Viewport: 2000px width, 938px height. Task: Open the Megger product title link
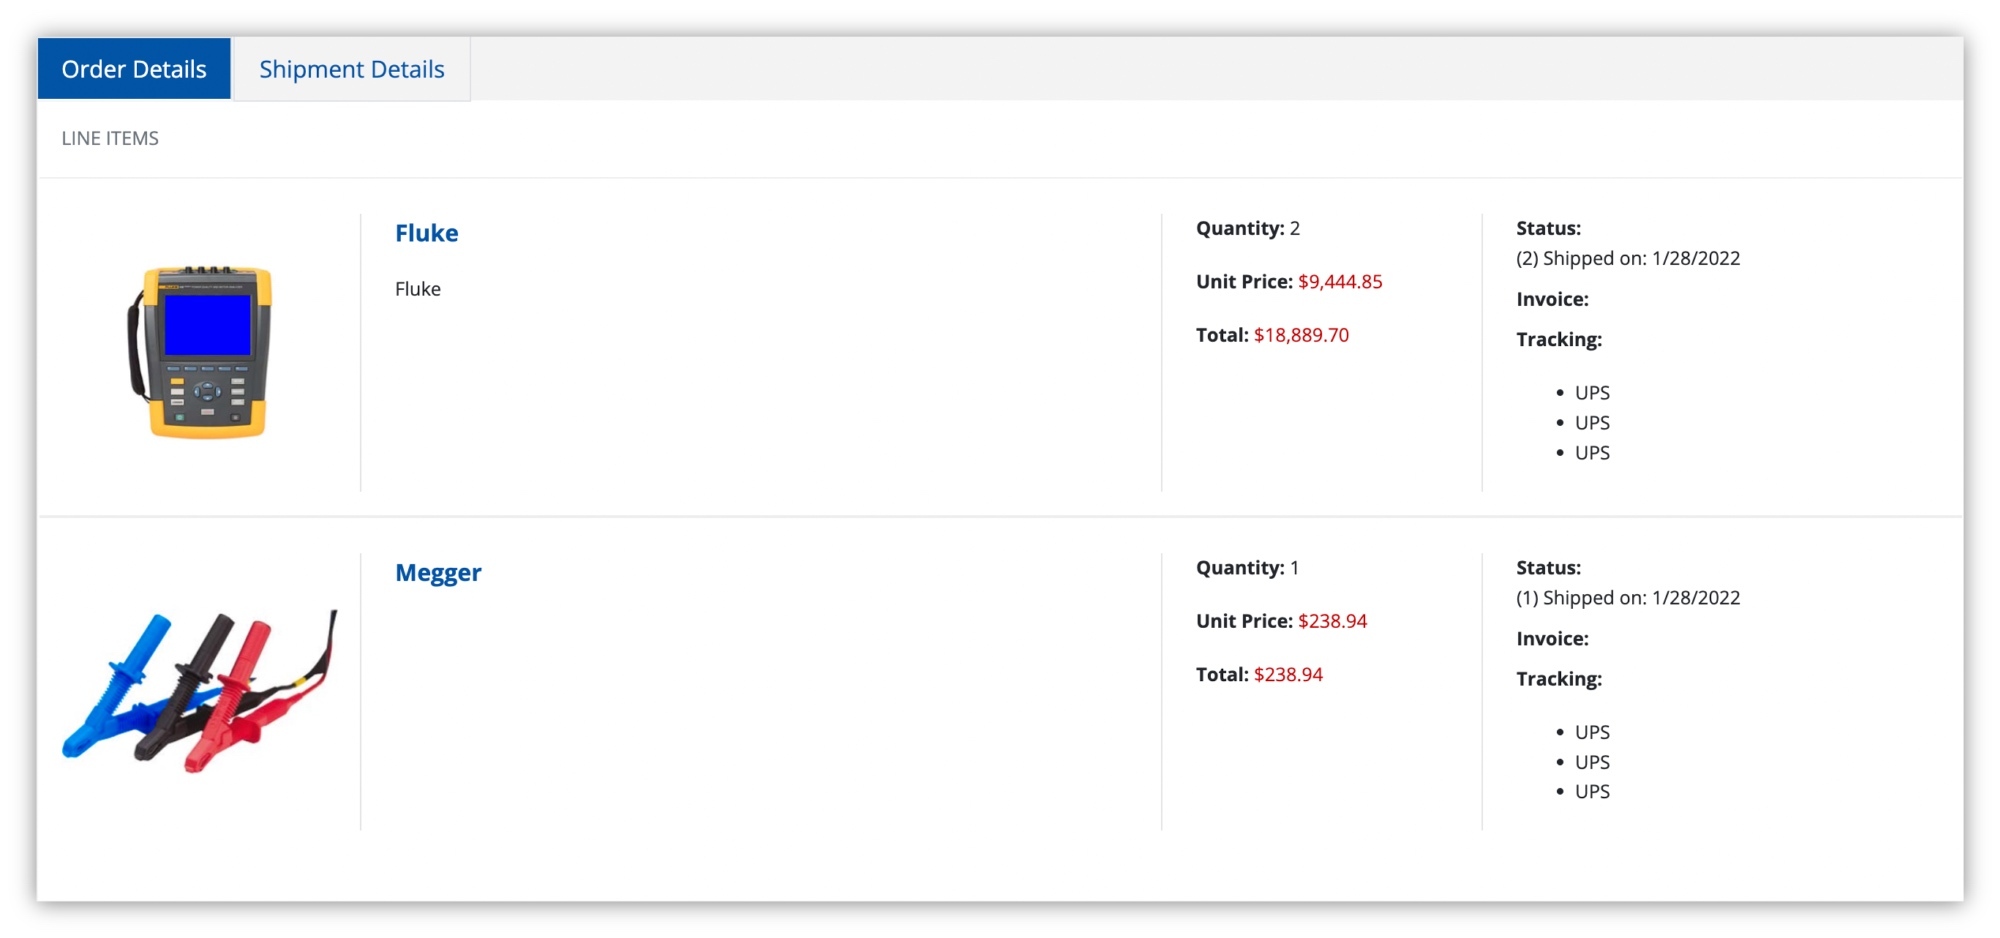pyautogui.click(x=438, y=573)
